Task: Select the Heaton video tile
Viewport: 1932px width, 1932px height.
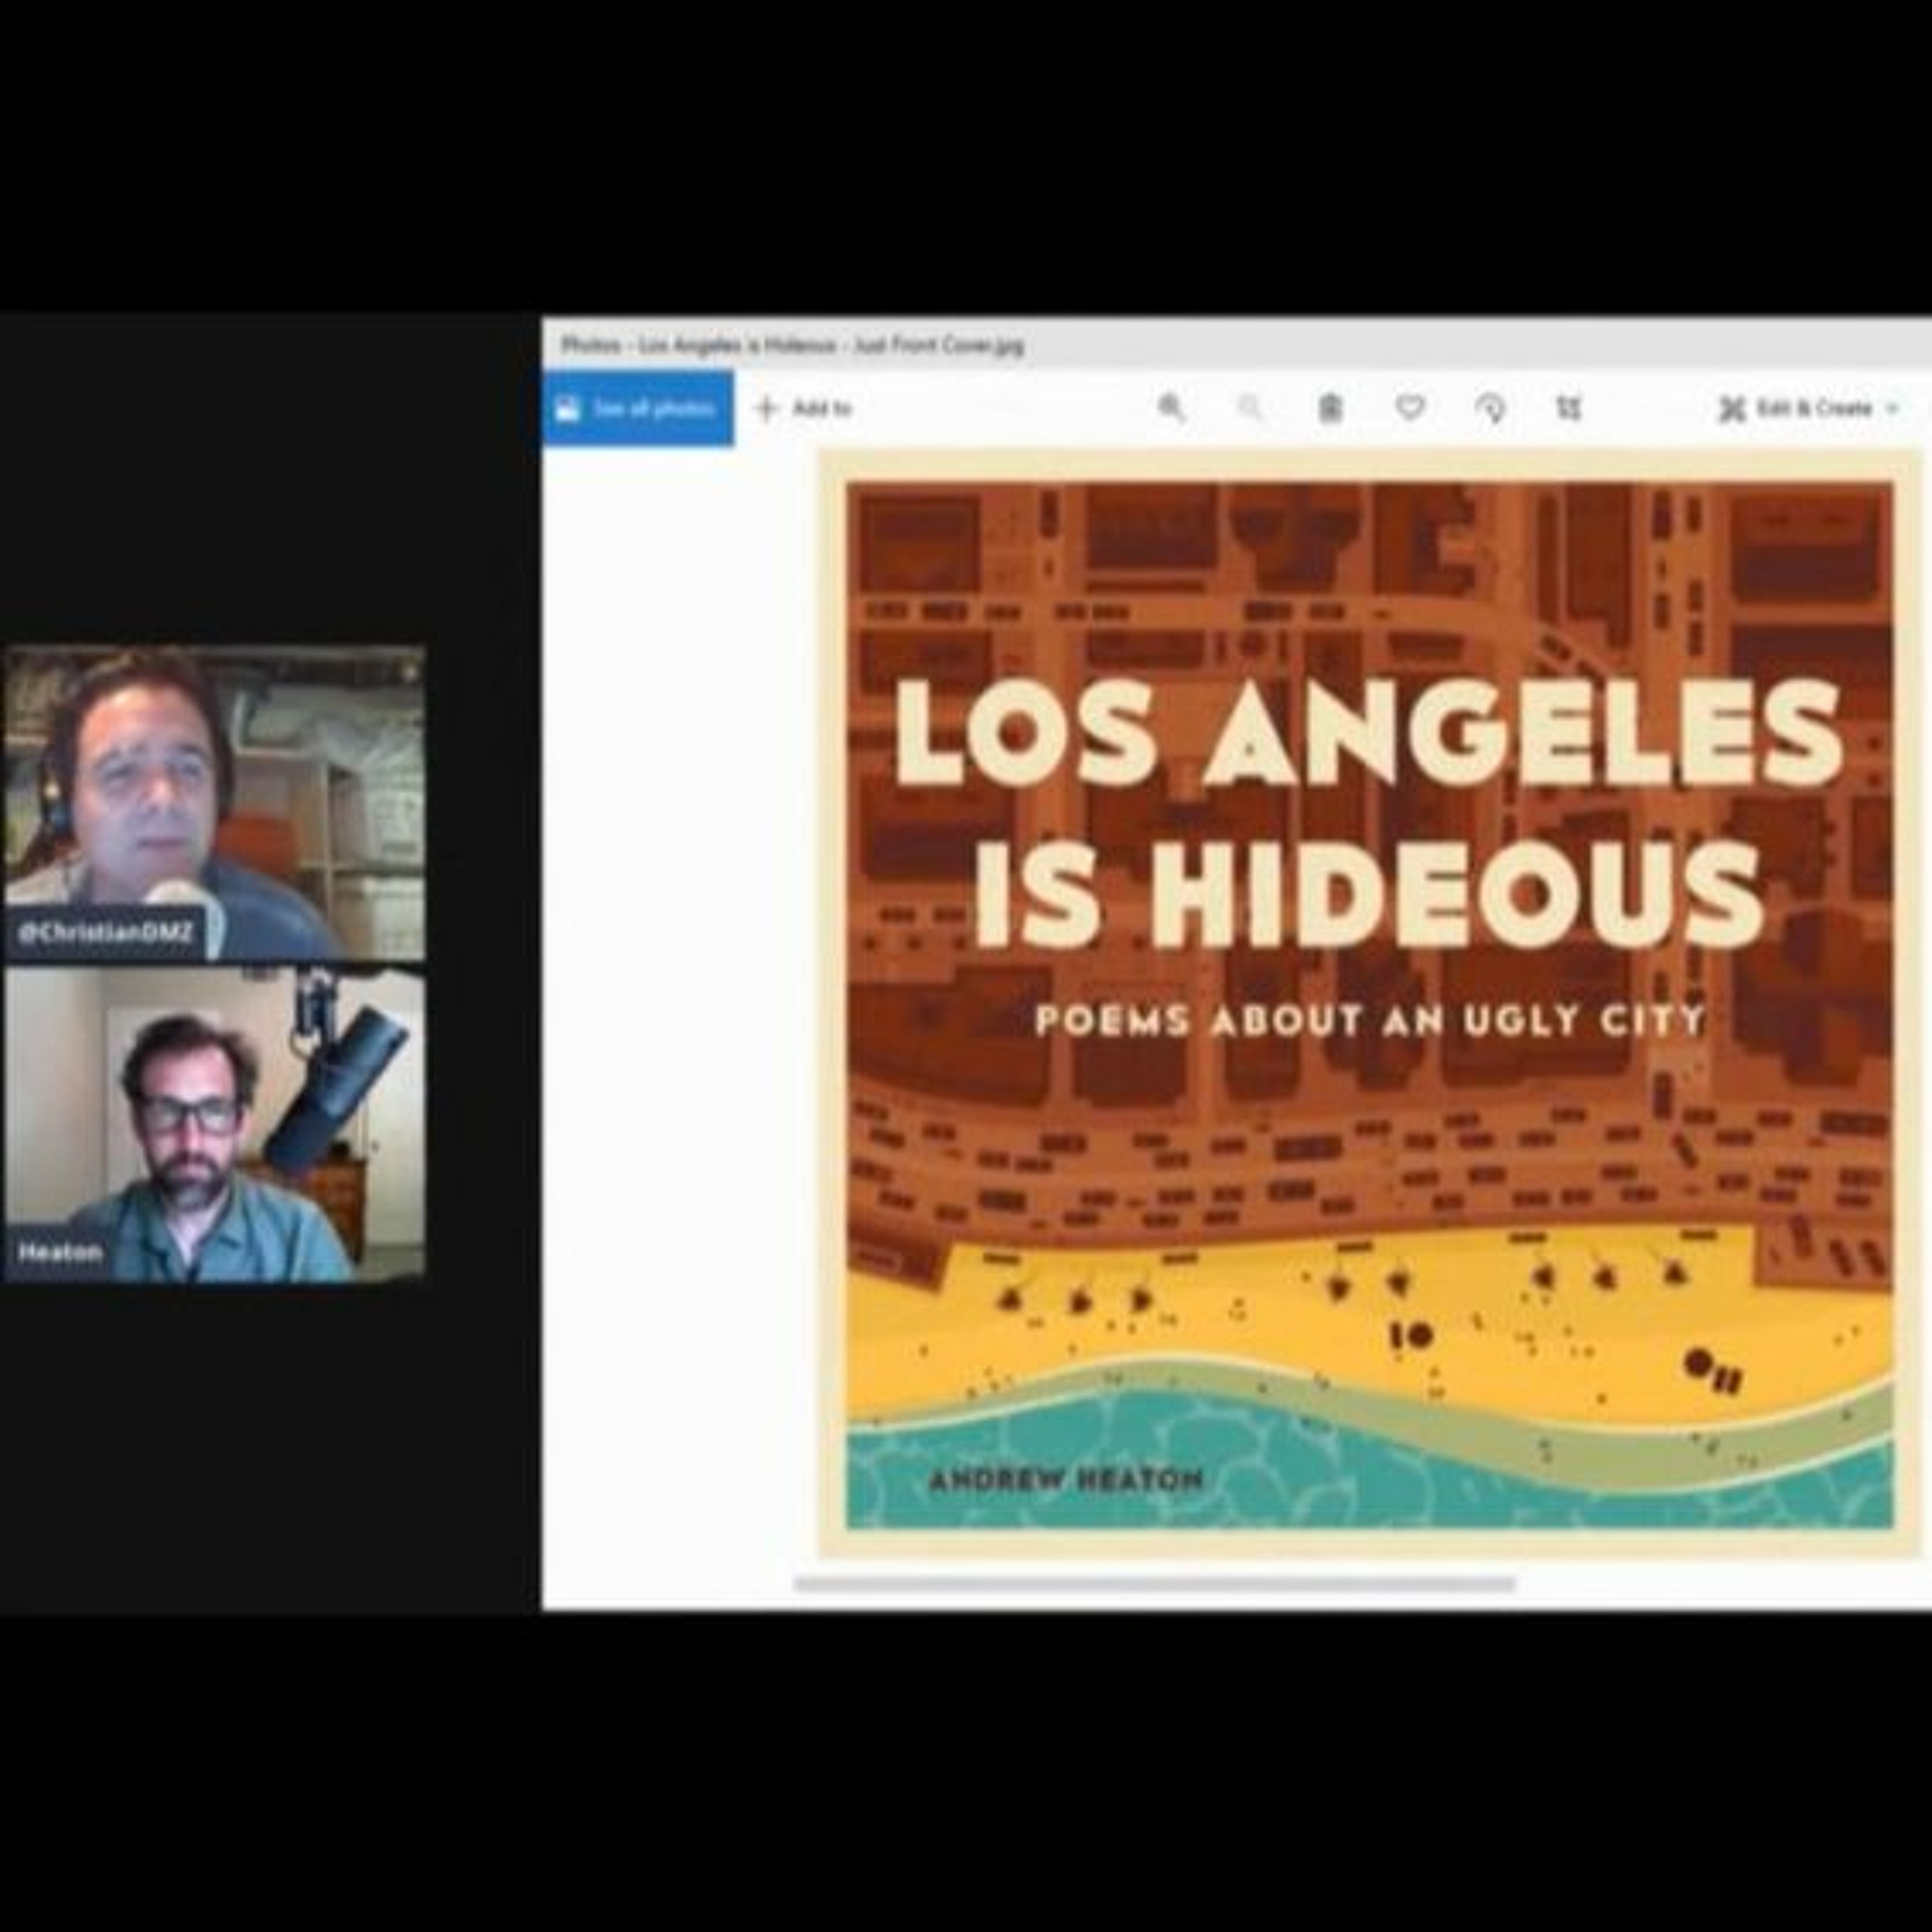Action: [214, 1125]
